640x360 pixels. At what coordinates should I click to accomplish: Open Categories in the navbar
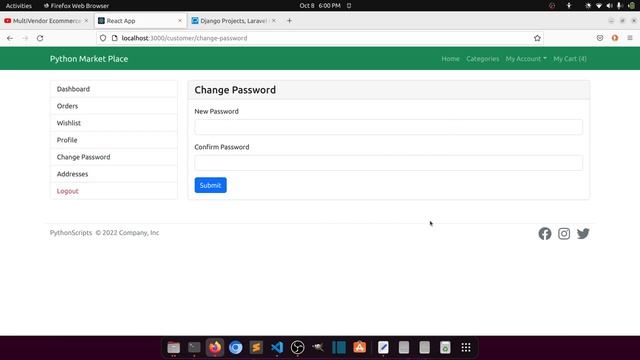coord(482,59)
